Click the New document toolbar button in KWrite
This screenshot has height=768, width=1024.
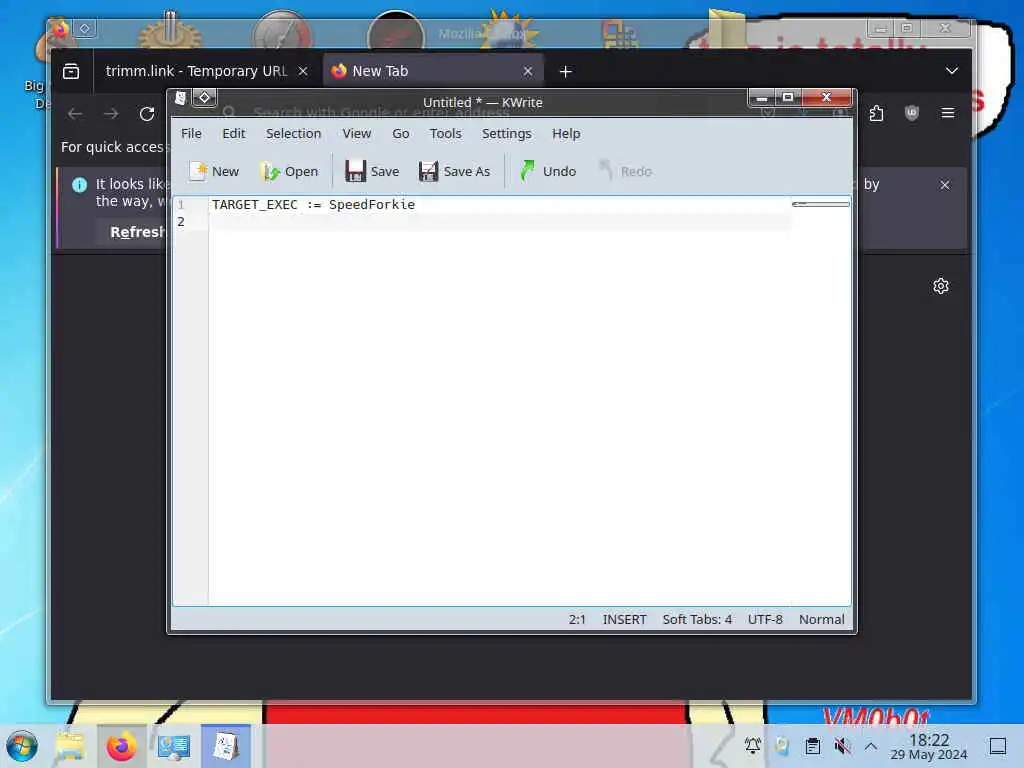[x=214, y=171]
